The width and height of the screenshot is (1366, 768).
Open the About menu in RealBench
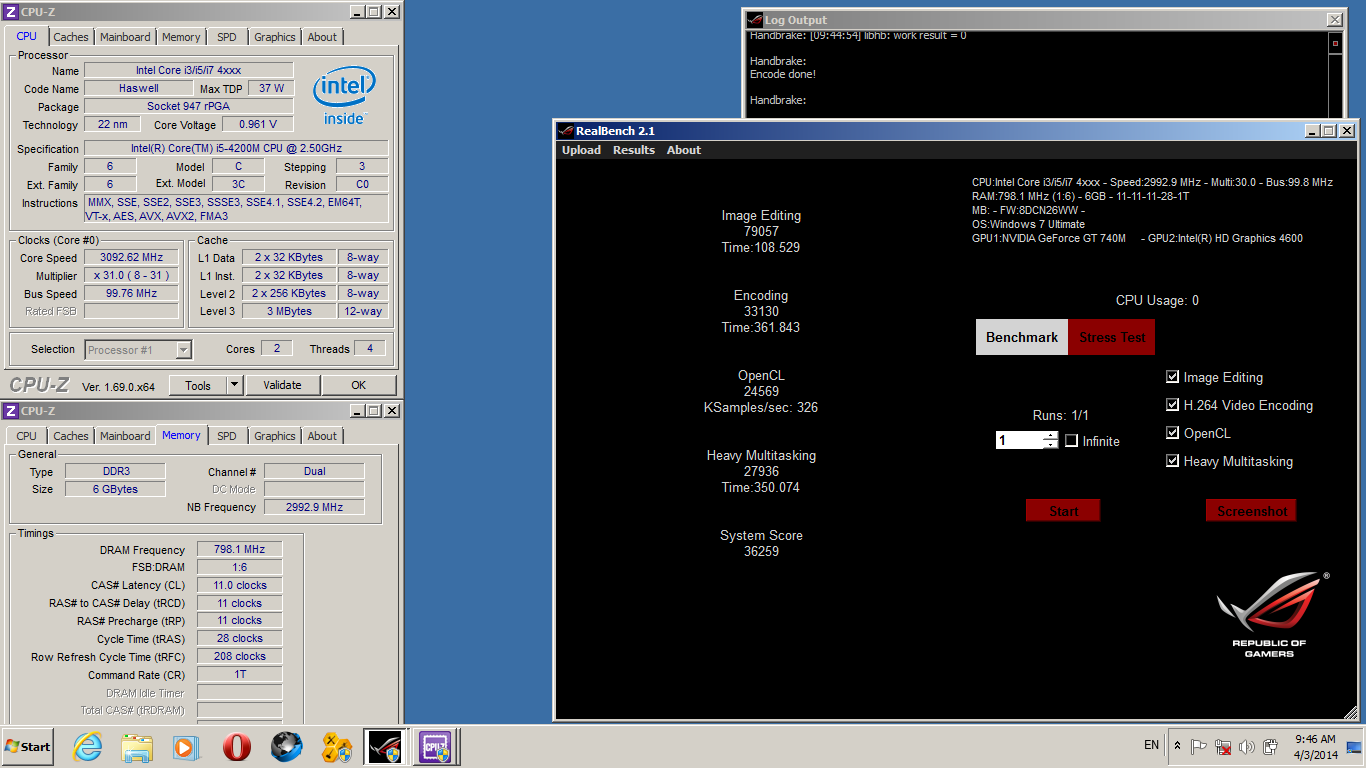click(x=684, y=150)
